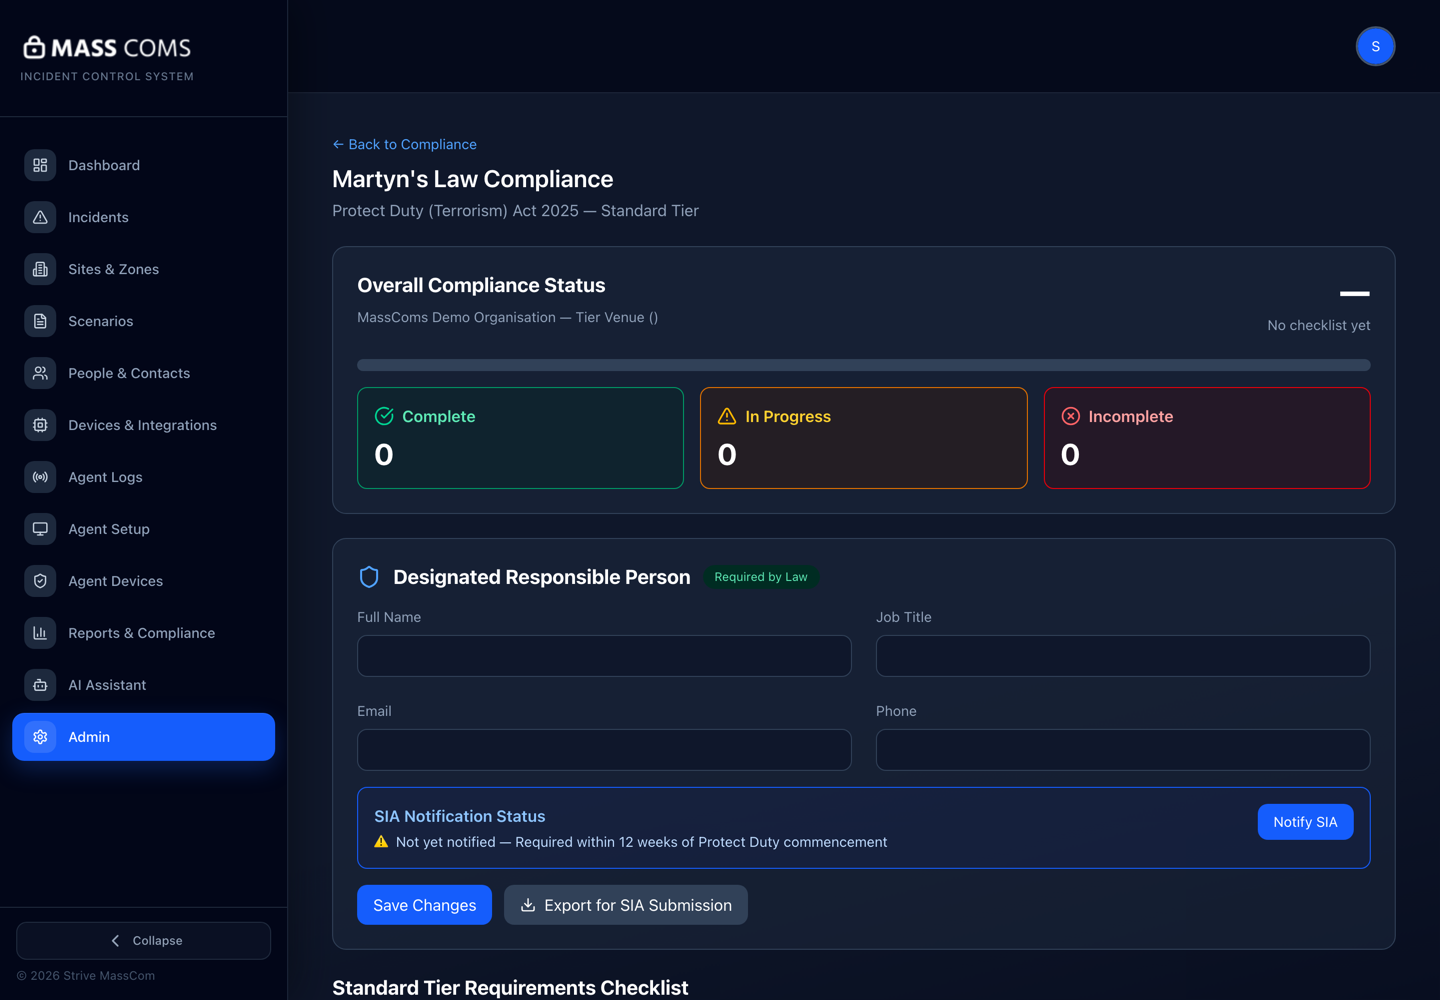The width and height of the screenshot is (1440, 1000).
Task: Launch the AI Assistant page
Action: [x=143, y=685]
